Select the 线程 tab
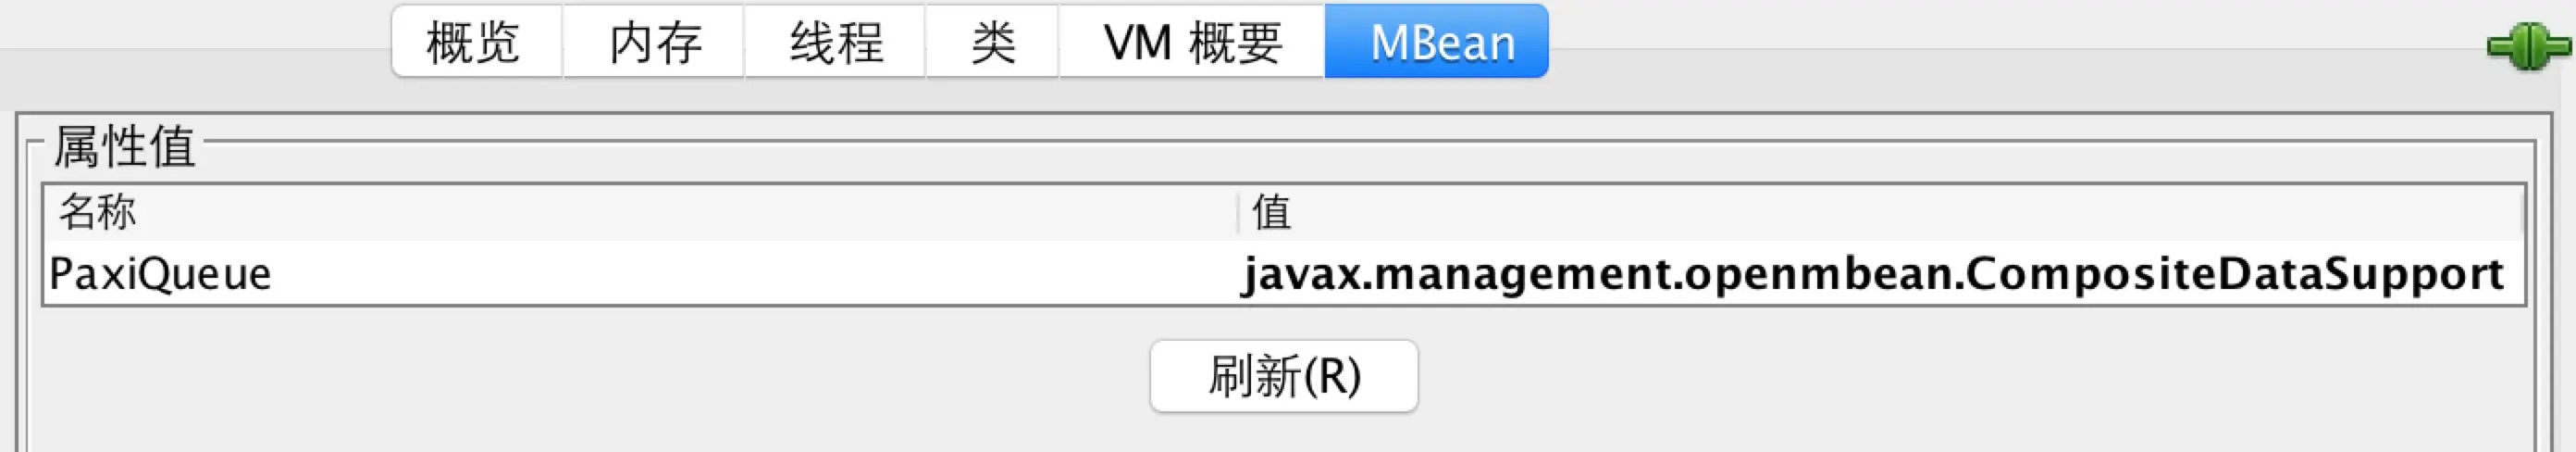The width and height of the screenshot is (2576, 452). point(835,41)
